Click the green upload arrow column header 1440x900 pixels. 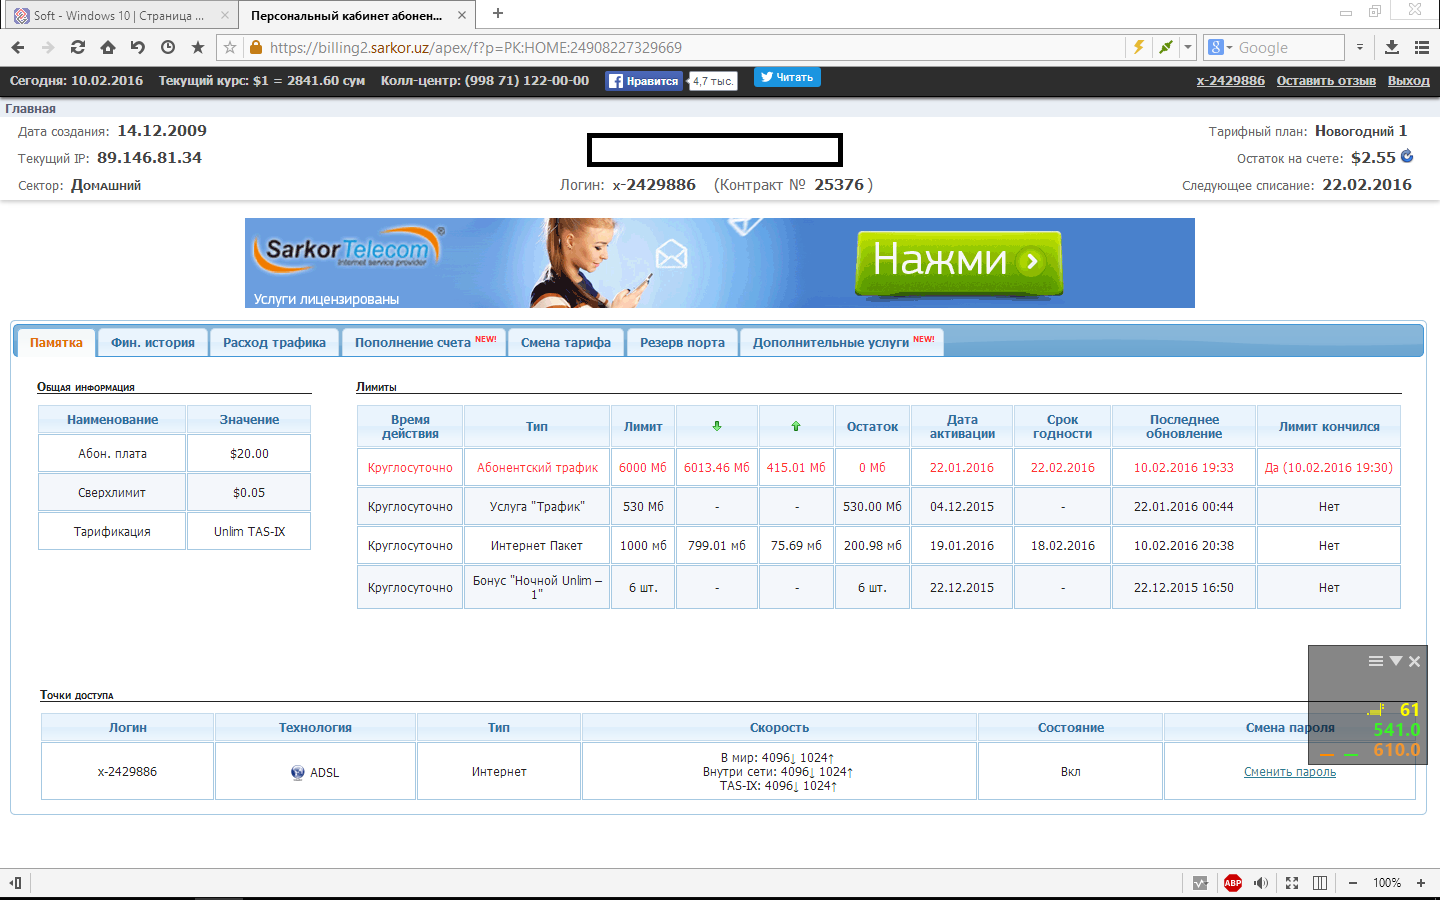point(796,426)
